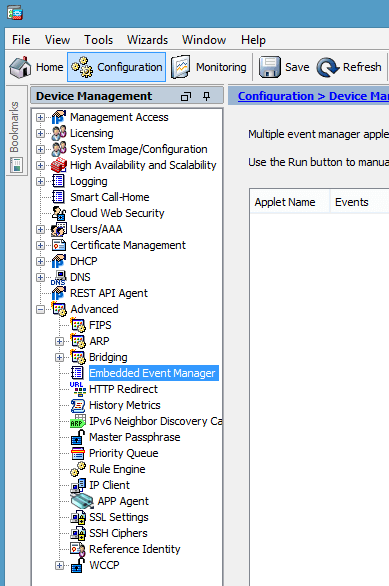Screen dimensions: 389x586
Task: Restore the Device Management panel window
Action: point(186,96)
